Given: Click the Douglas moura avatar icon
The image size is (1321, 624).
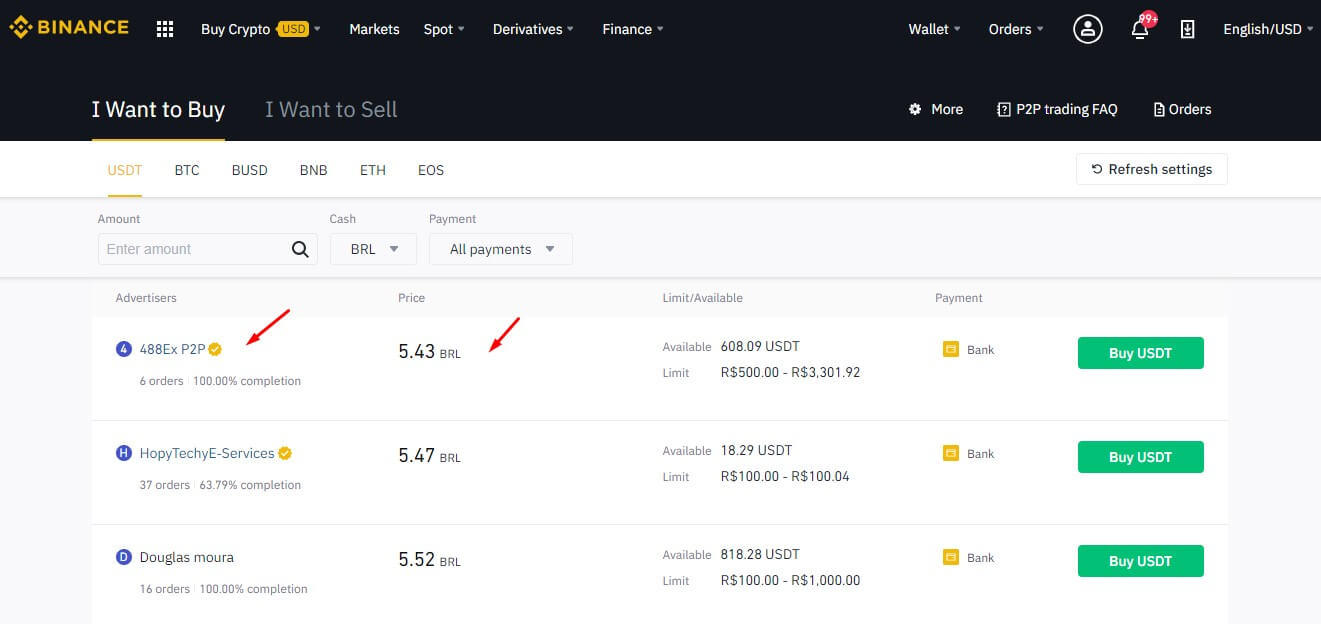Looking at the screenshot, I should point(124,557).
